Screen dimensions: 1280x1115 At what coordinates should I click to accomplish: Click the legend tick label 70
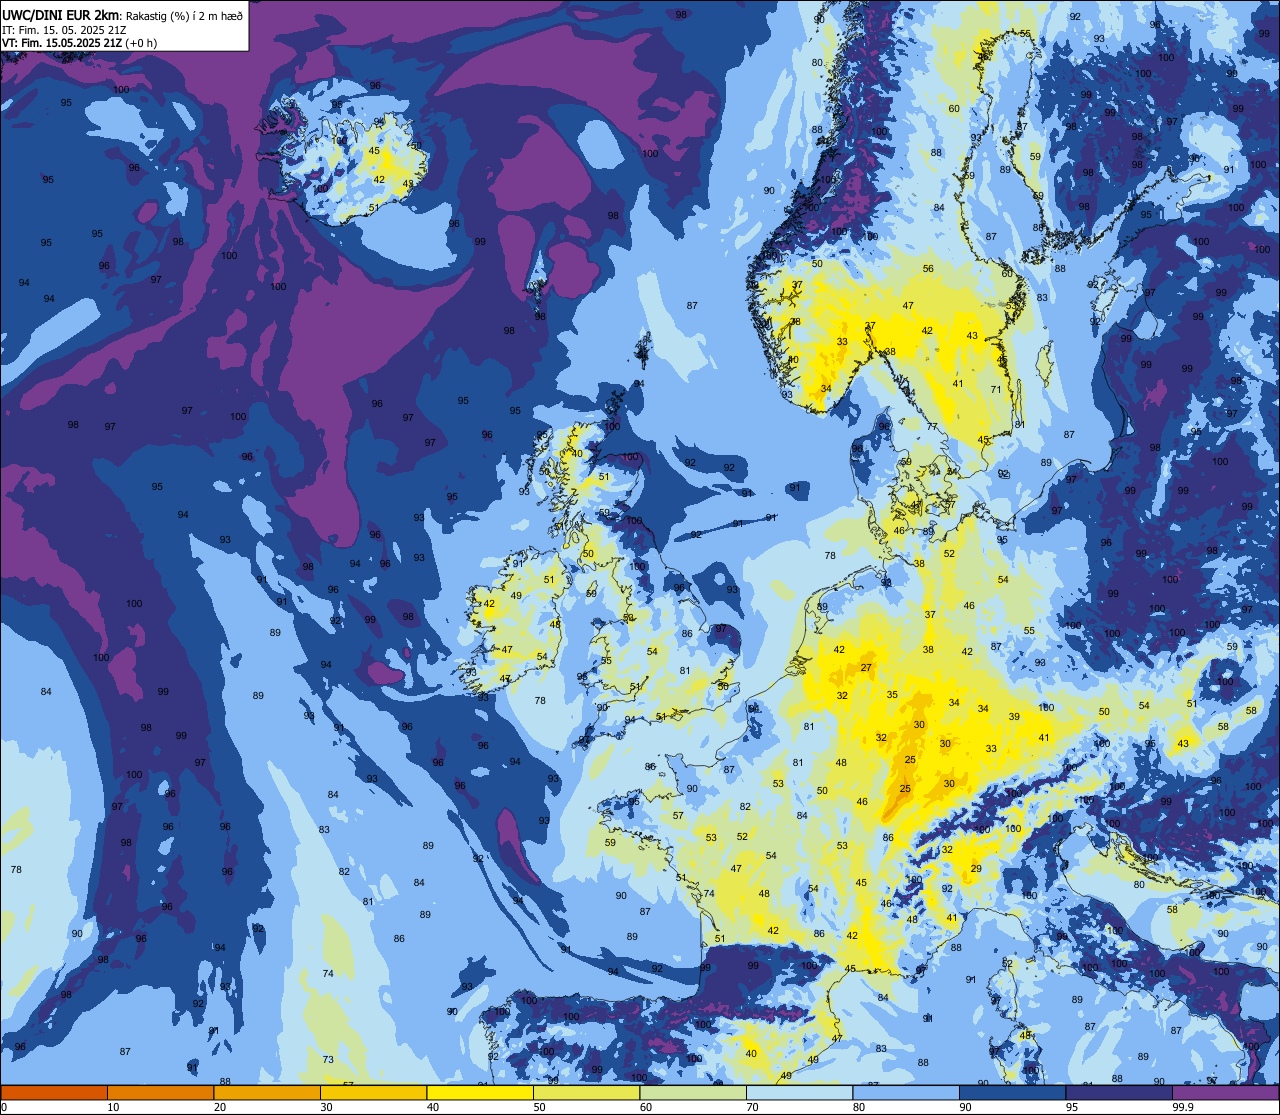point(752,1107)
